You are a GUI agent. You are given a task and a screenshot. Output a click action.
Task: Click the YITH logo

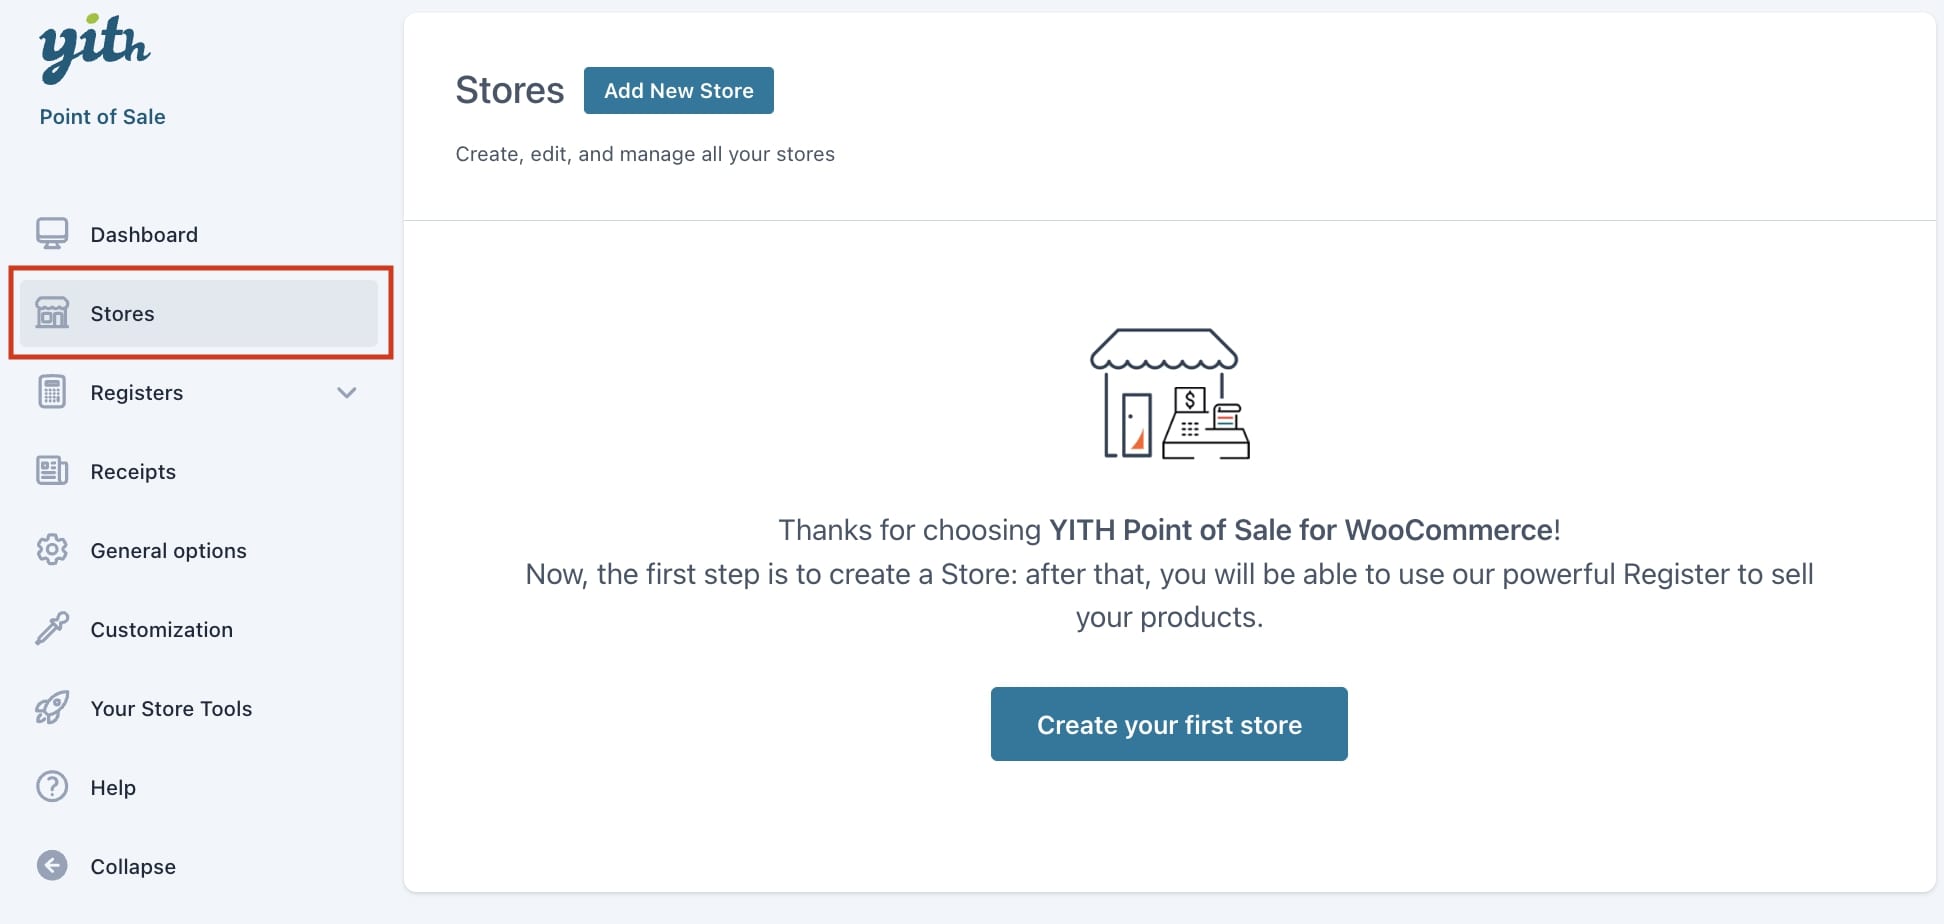pyautogui.click(x=95, y=47)
